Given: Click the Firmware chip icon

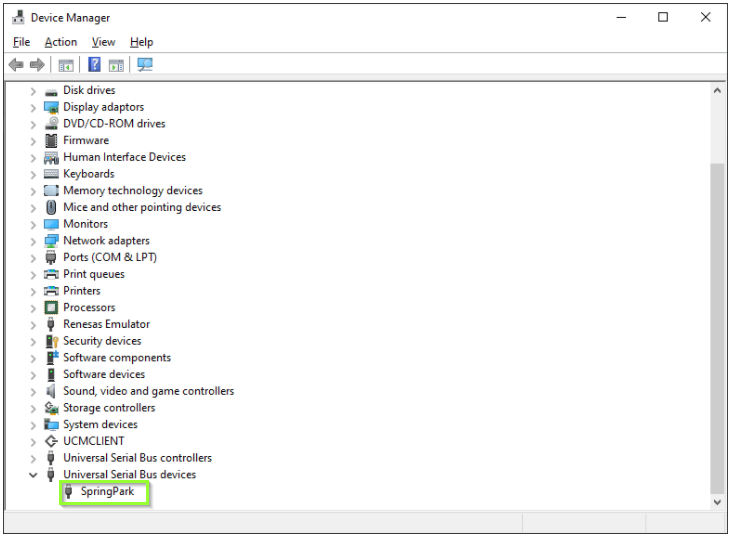Looking at the screenshot, I should [x=51, y=141].
